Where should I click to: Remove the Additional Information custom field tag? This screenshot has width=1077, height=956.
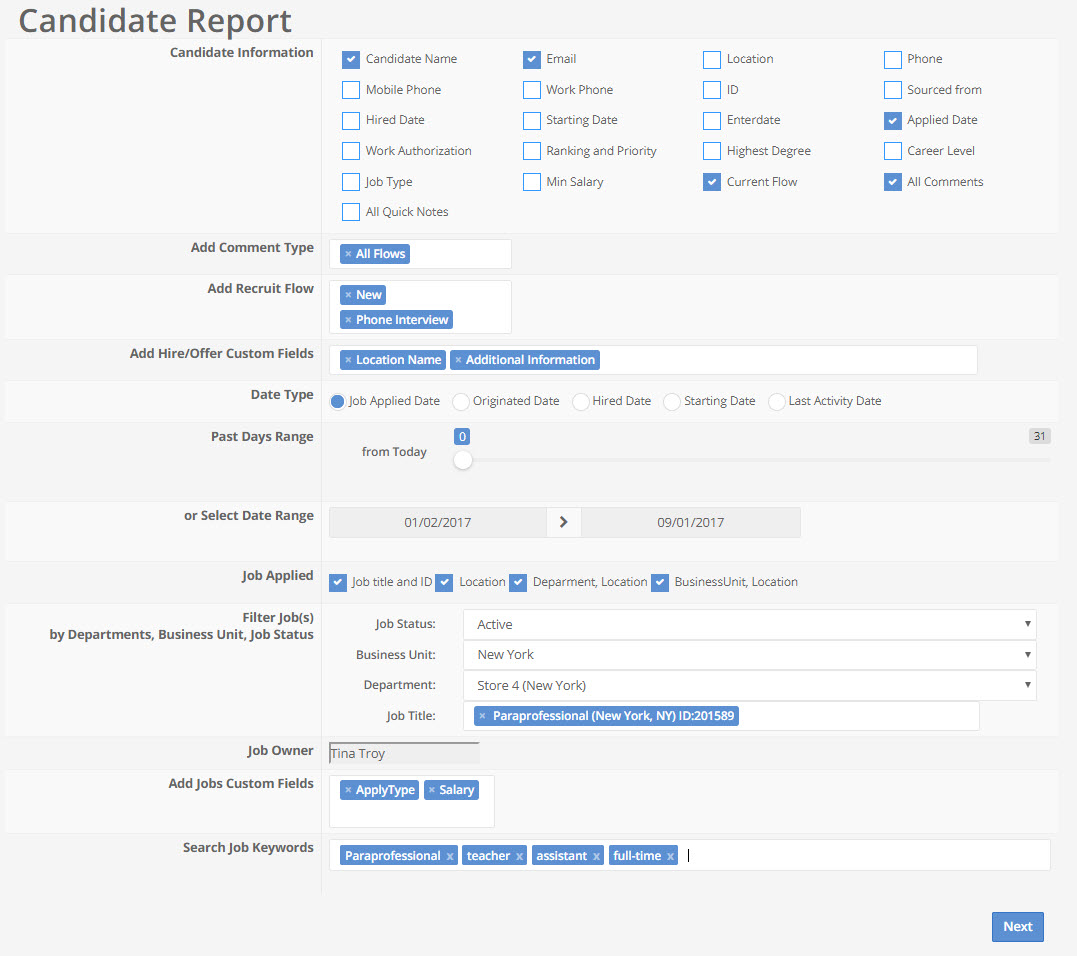tap(459, 359)
